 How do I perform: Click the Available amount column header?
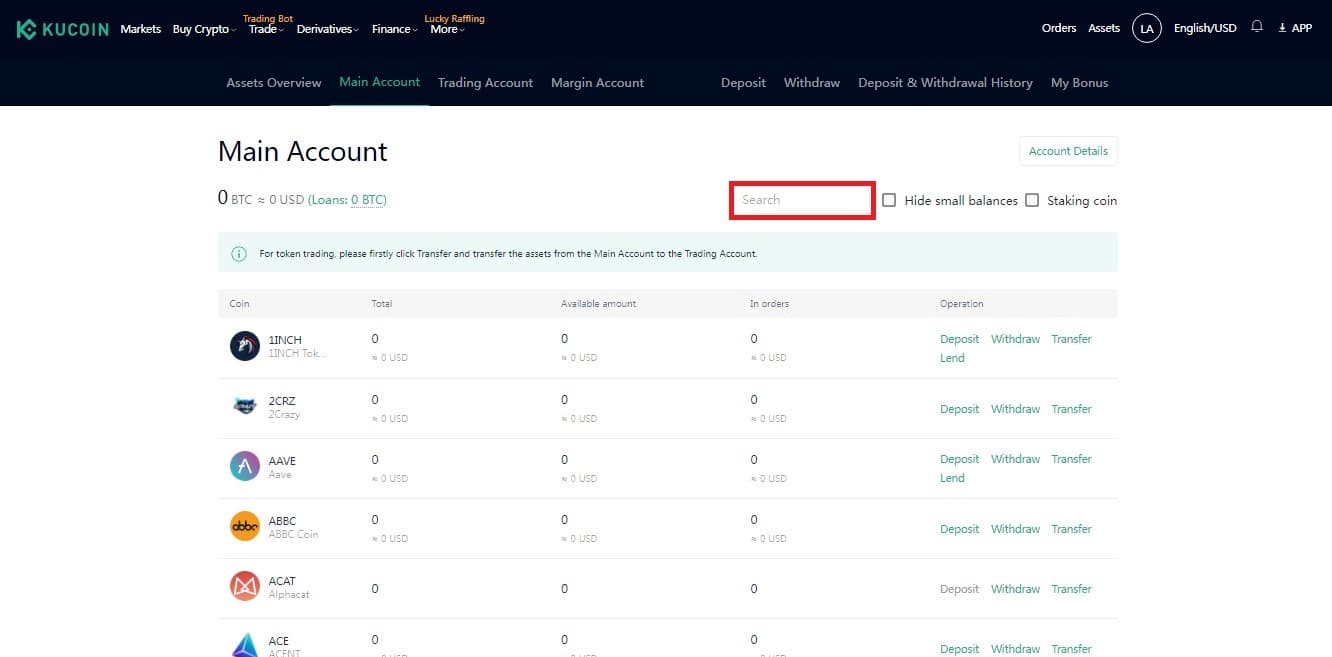click(598, 304)
